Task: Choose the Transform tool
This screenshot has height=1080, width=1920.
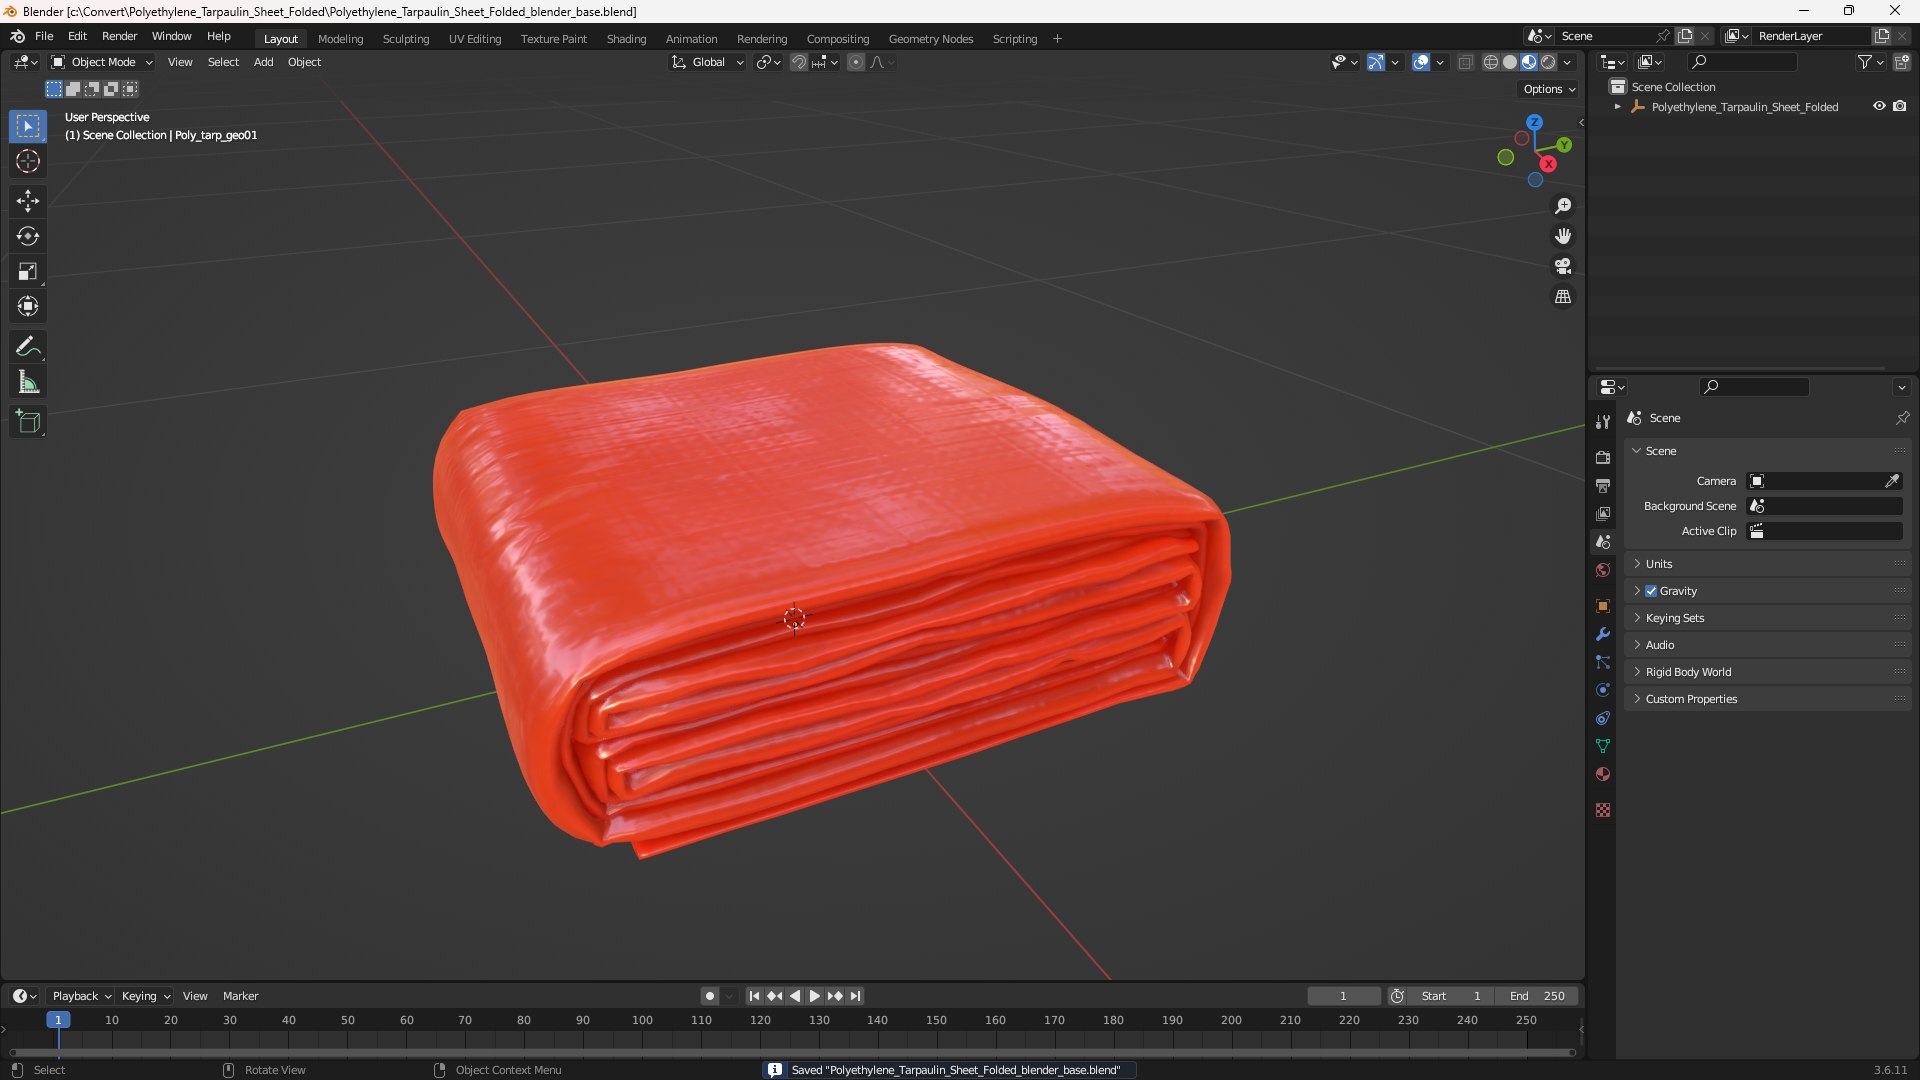Action: (28, 306)
